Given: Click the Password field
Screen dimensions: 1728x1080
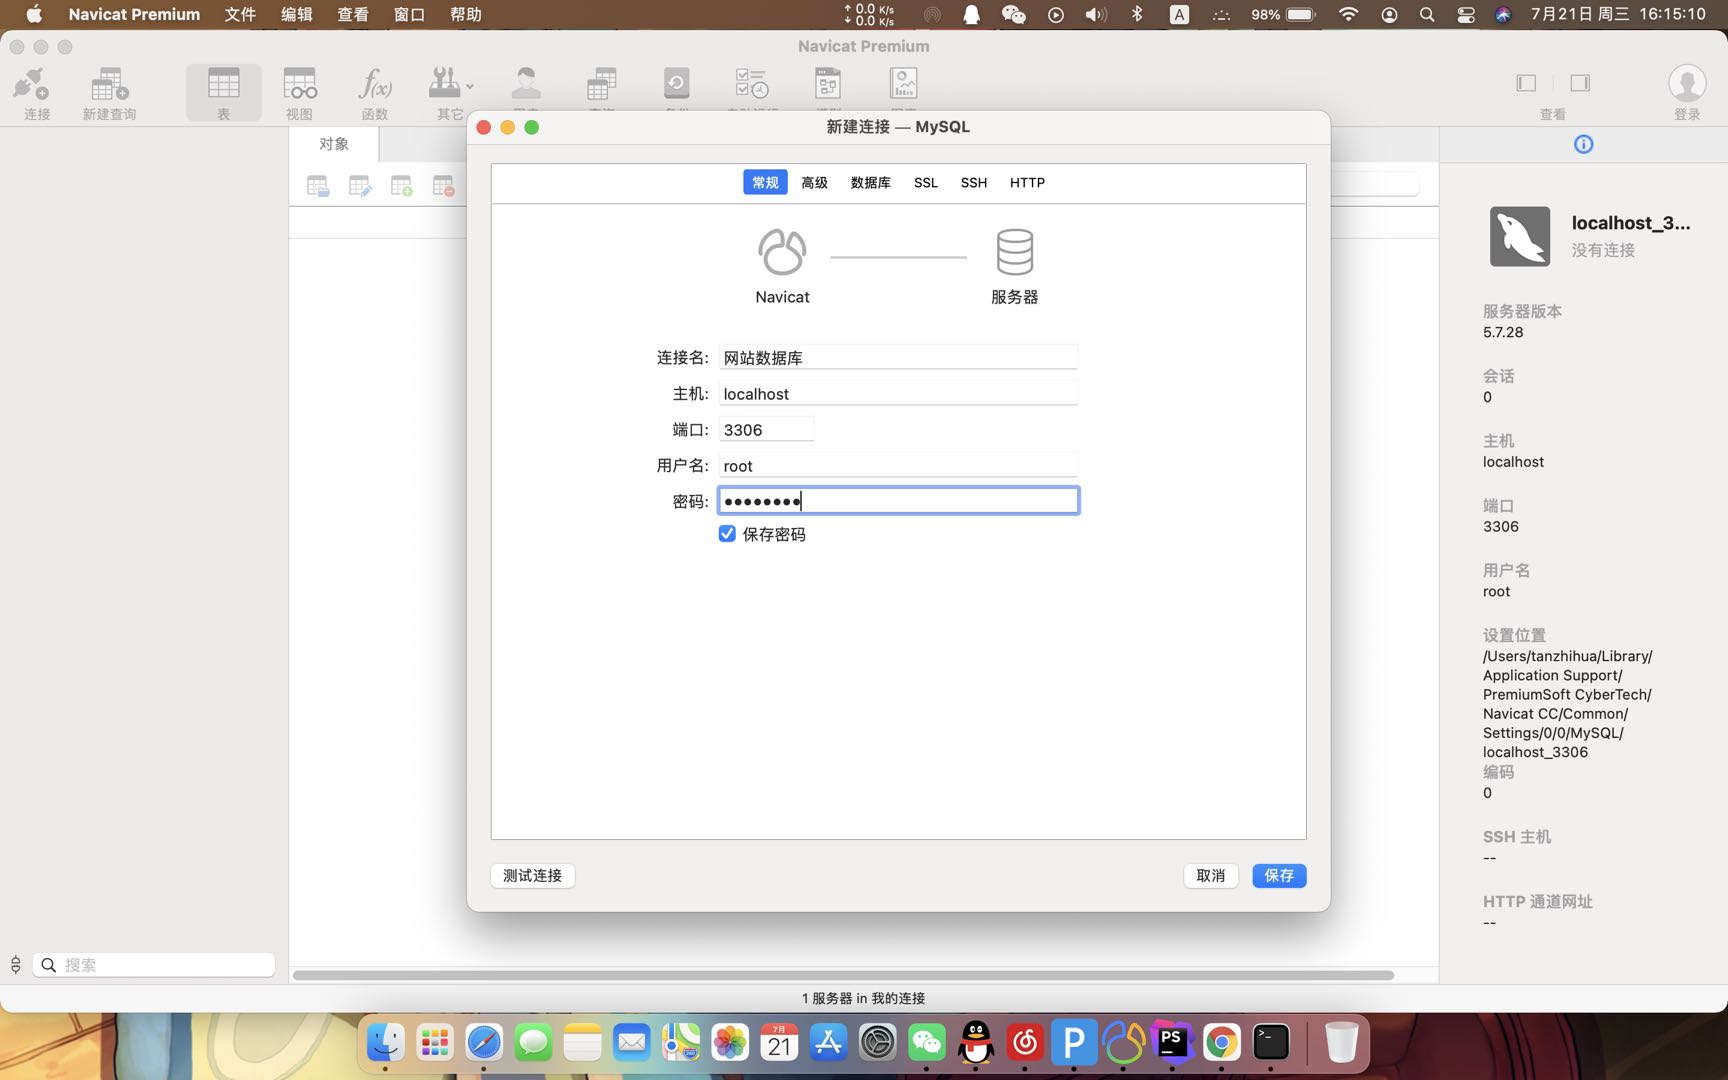Looking at the screenshot, I should coord(898,501).
